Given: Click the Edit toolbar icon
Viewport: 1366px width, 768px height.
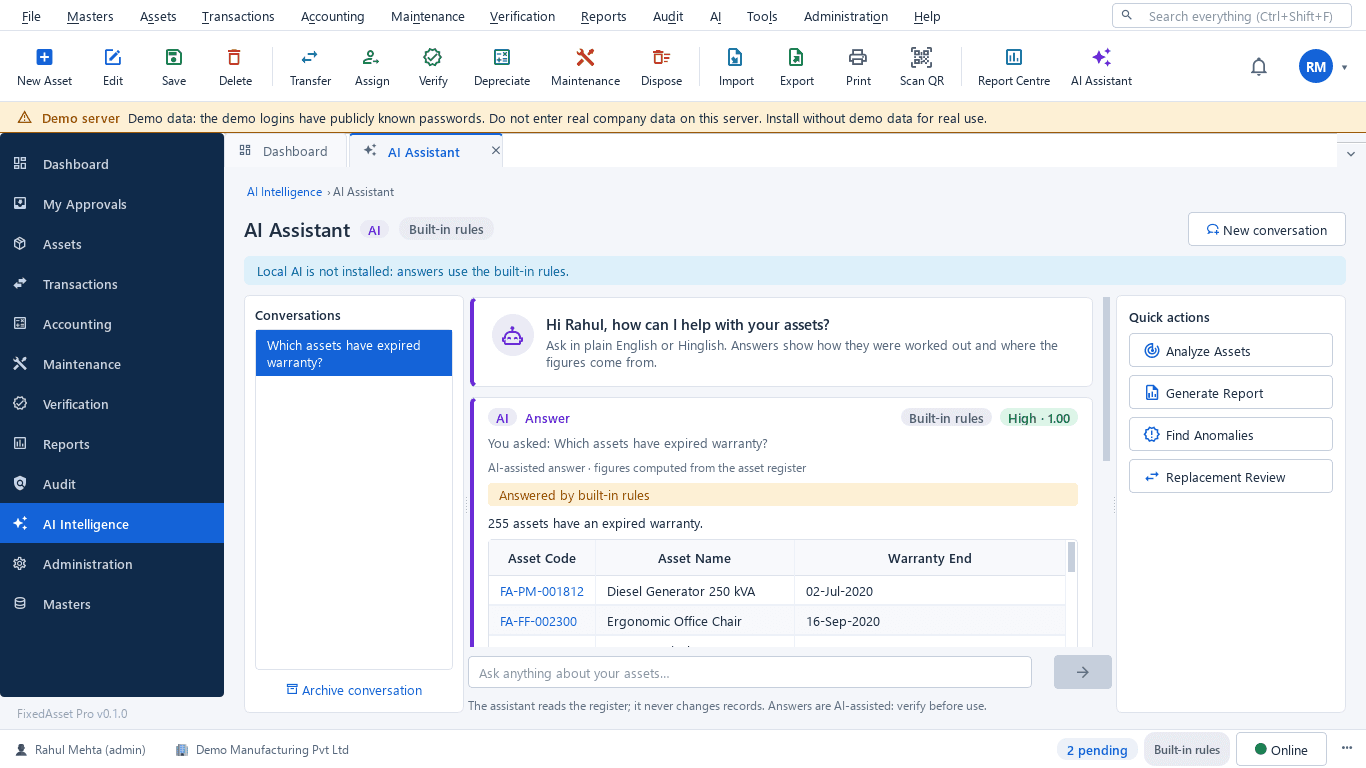Looking at the screenshot, I should pyautogui.click(x=113, y=68).
